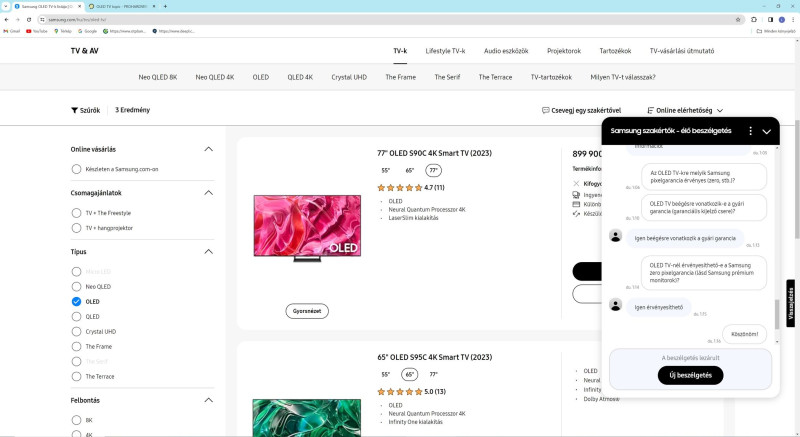
Task: Select the Crystal UHD type filter
Action: click(76, 331)
